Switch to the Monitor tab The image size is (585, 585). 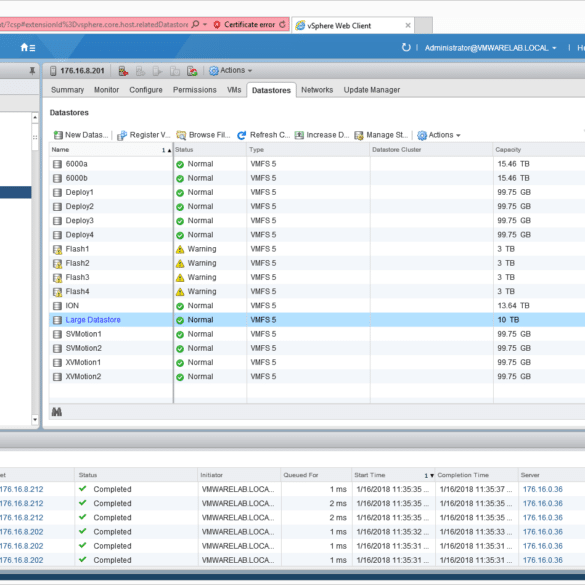[106, 90]
